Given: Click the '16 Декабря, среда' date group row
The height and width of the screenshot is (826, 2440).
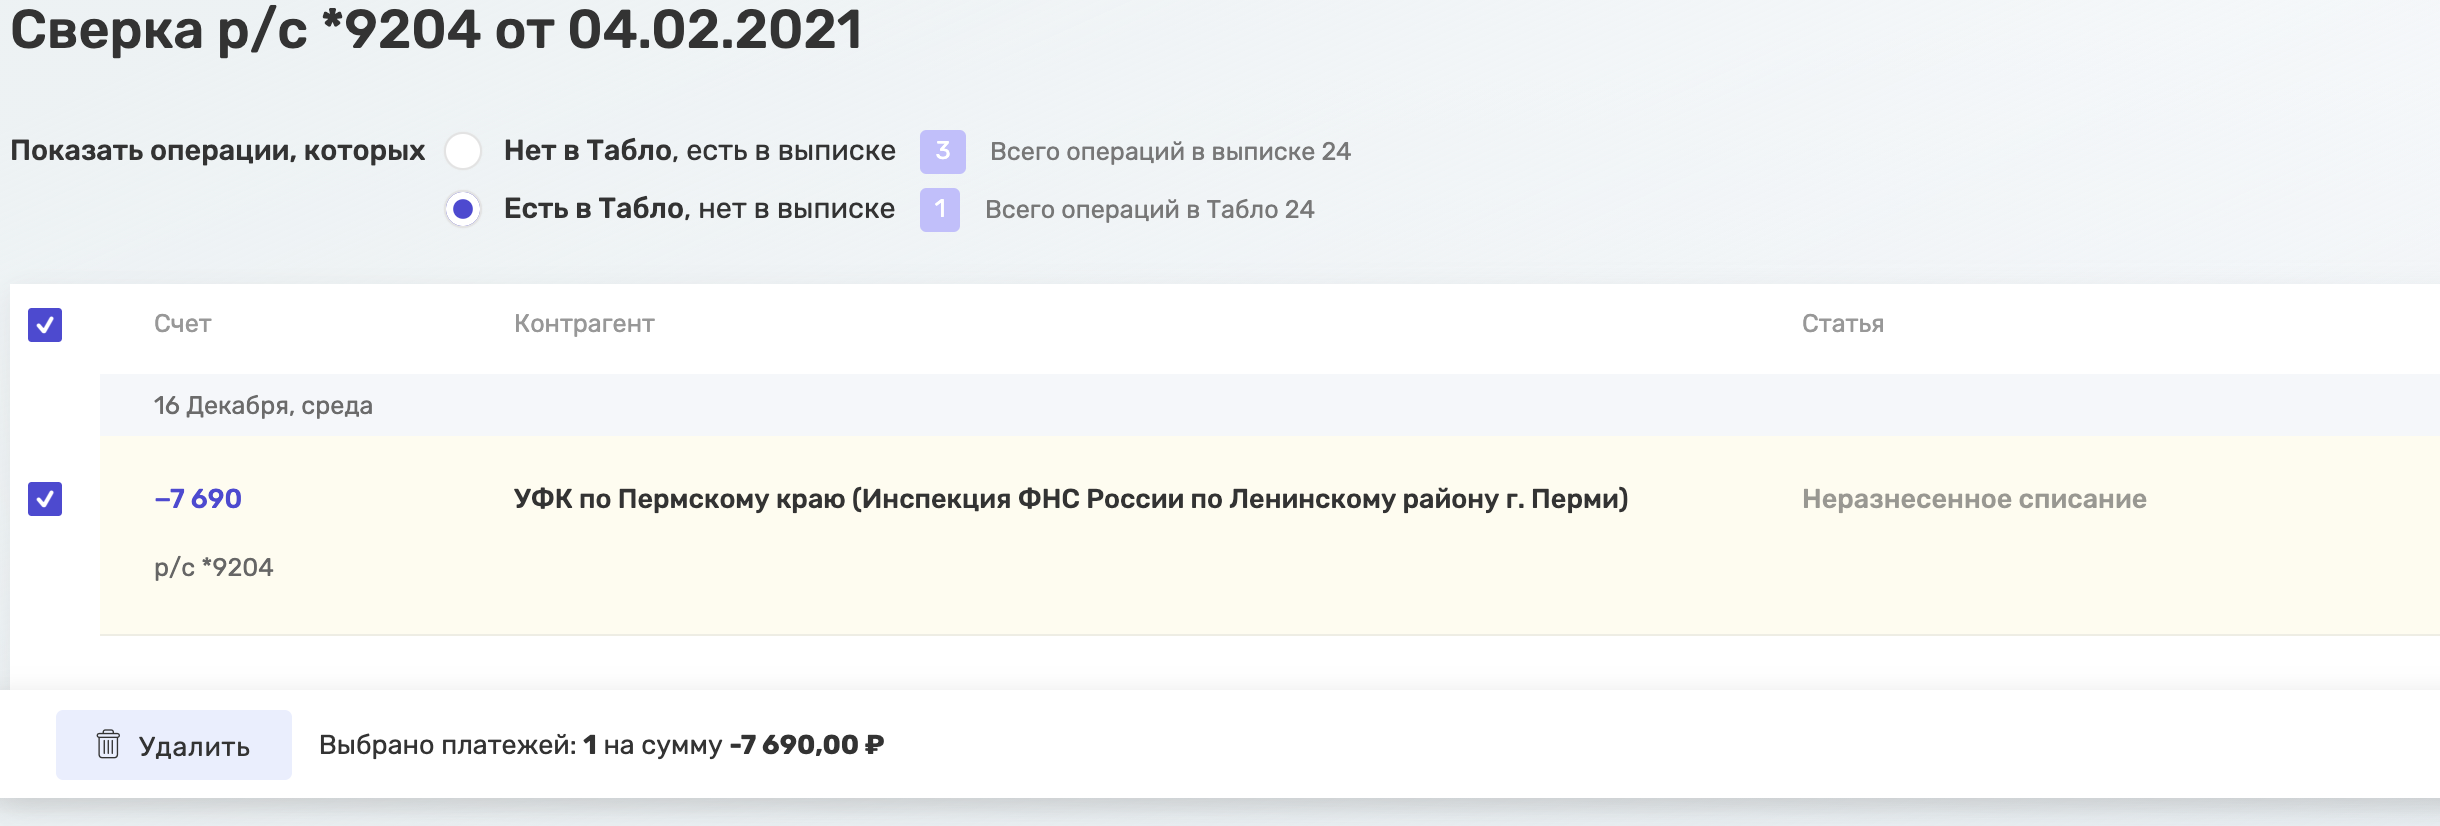Looking at the screenshot, I should [1270, 405].
